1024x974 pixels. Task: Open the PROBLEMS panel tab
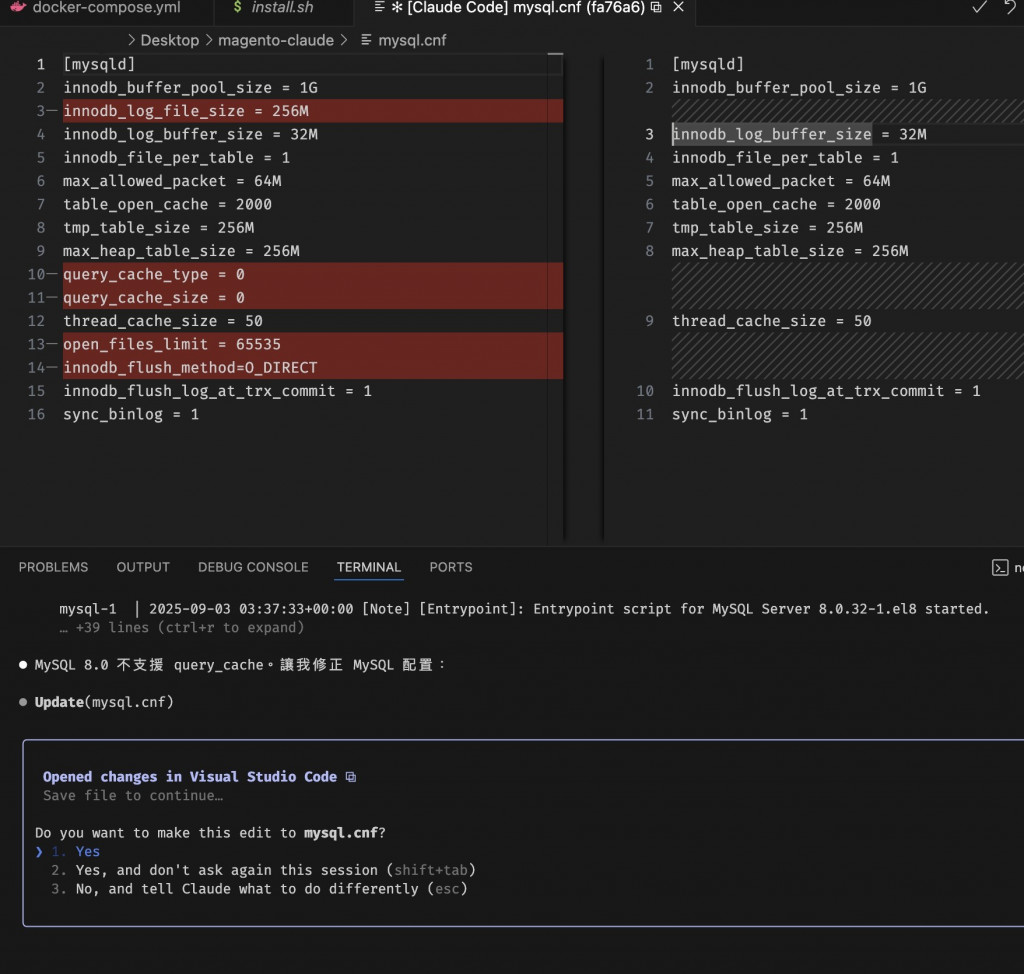tap(53, 567)
